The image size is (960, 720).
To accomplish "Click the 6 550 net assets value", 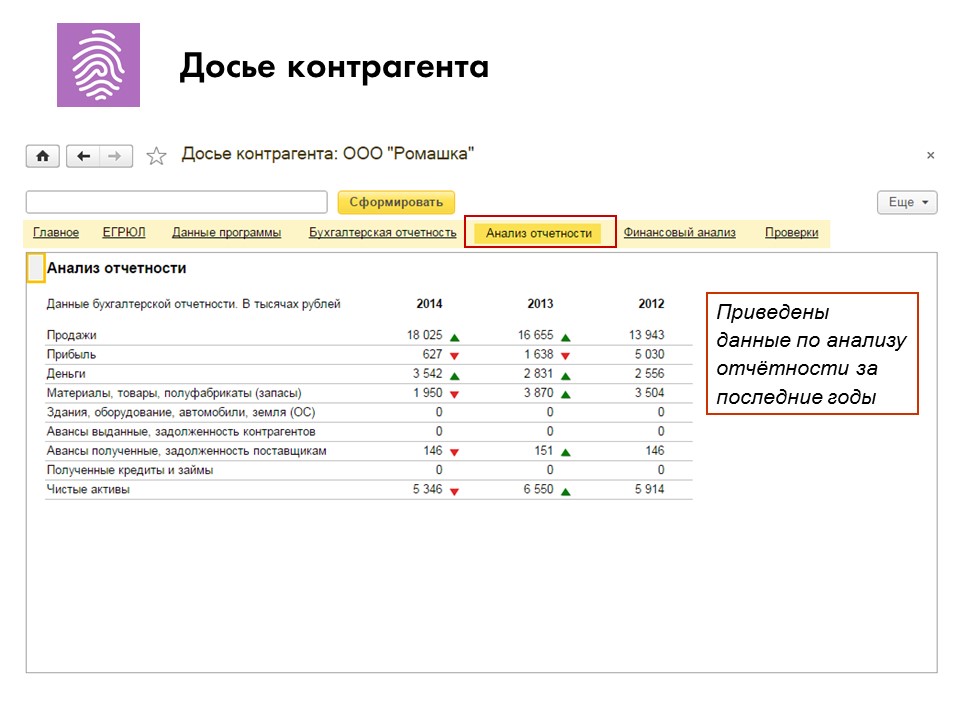I will coord(539,489).
